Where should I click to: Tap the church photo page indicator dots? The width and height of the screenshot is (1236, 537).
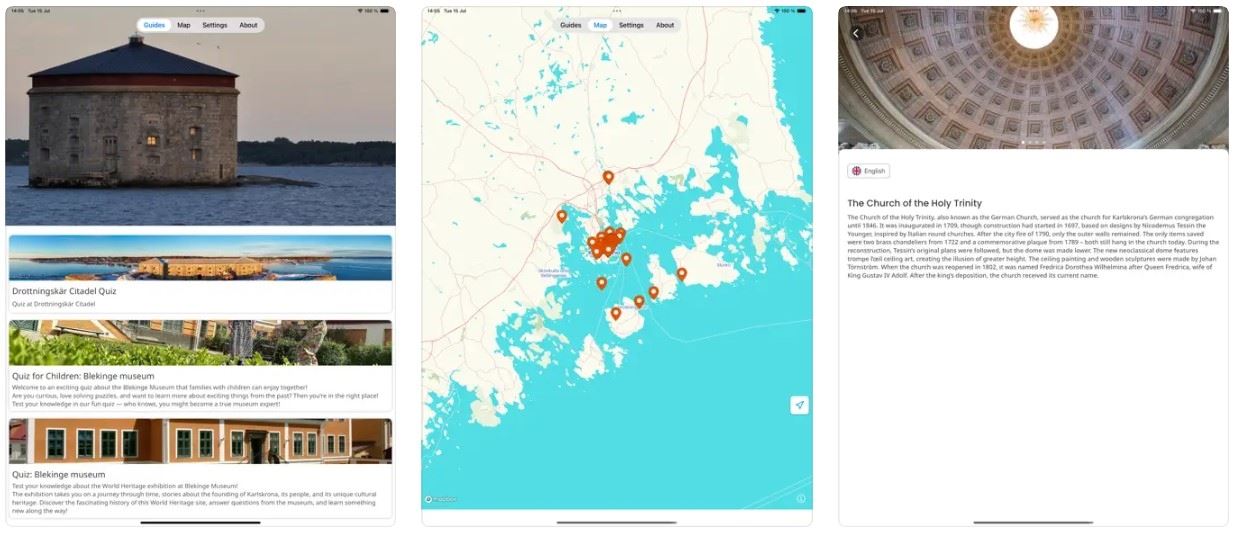tap(1033, 143)
